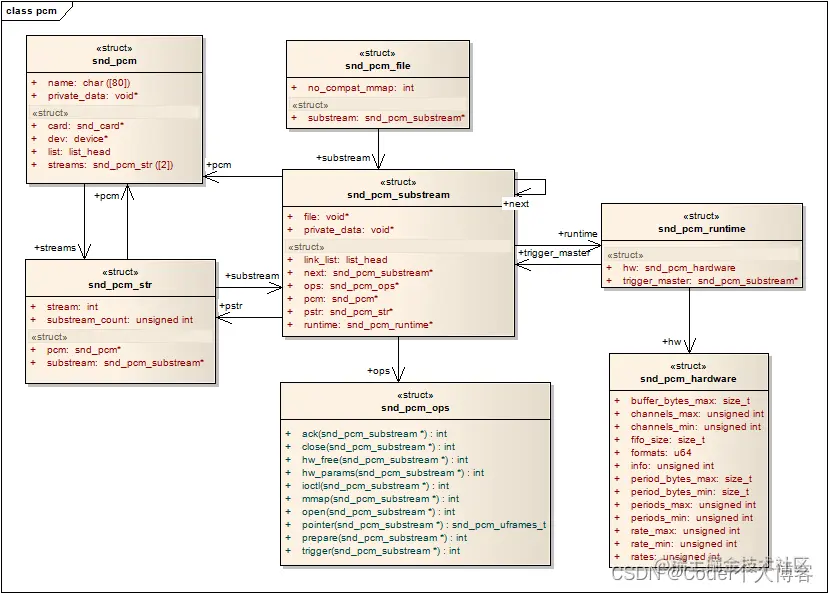Select the "fifo_size: size_t" attribute
This screenshot has width=828, height=593.
(667, 440)
